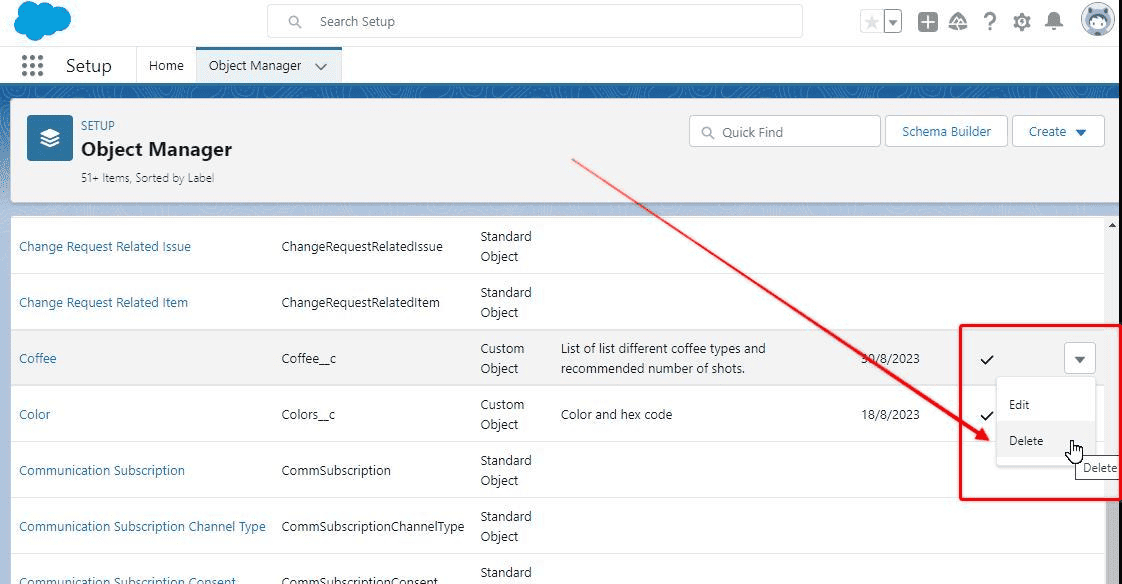
Task: Select the ChangeRequestRelatedItem API name
Action: click(361, 303)
